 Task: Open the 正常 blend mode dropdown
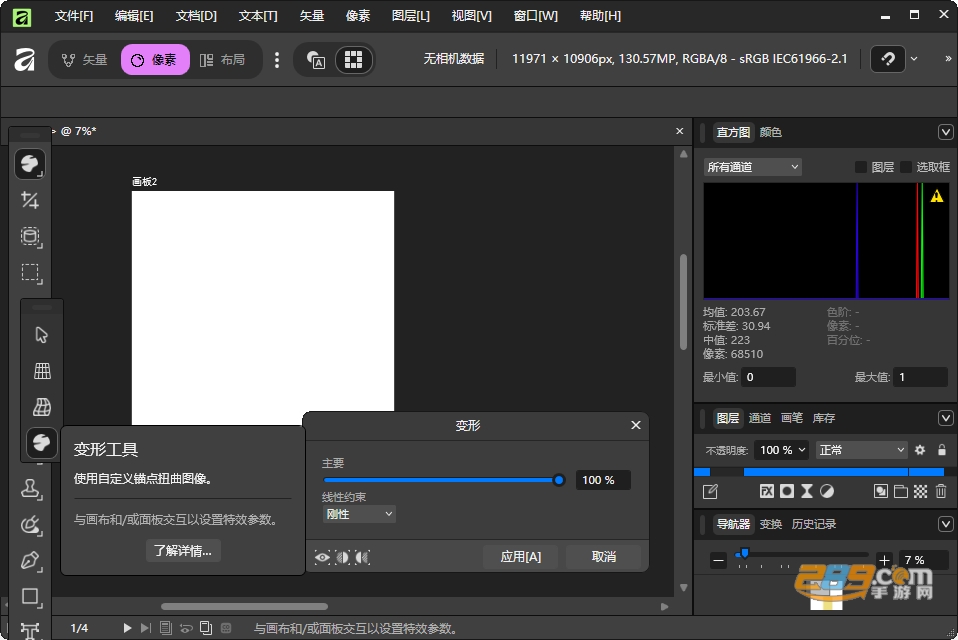point(861,450)
